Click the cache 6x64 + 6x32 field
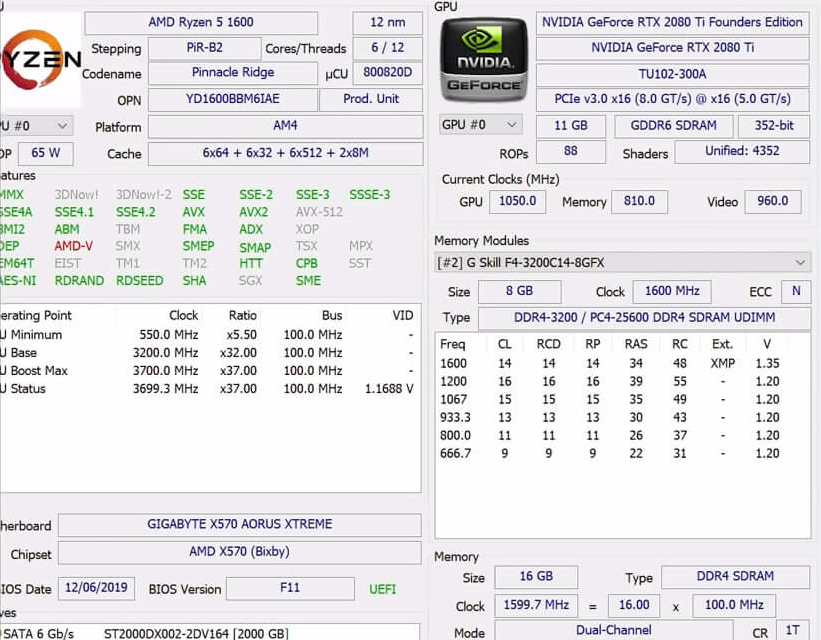Image resolution: width=821 pixels, height=640 pixels. pyautogui.click(x=285, y=153)
